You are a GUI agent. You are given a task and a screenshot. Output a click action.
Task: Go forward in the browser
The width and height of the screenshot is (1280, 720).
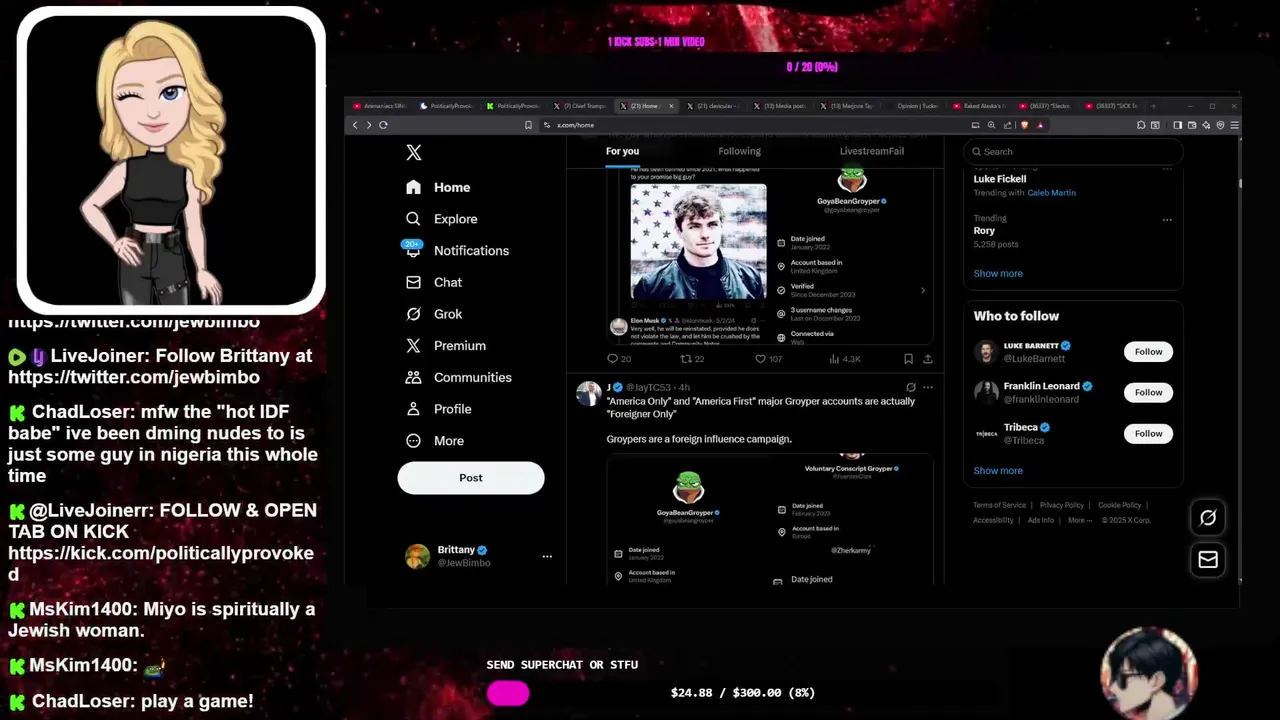369,125
